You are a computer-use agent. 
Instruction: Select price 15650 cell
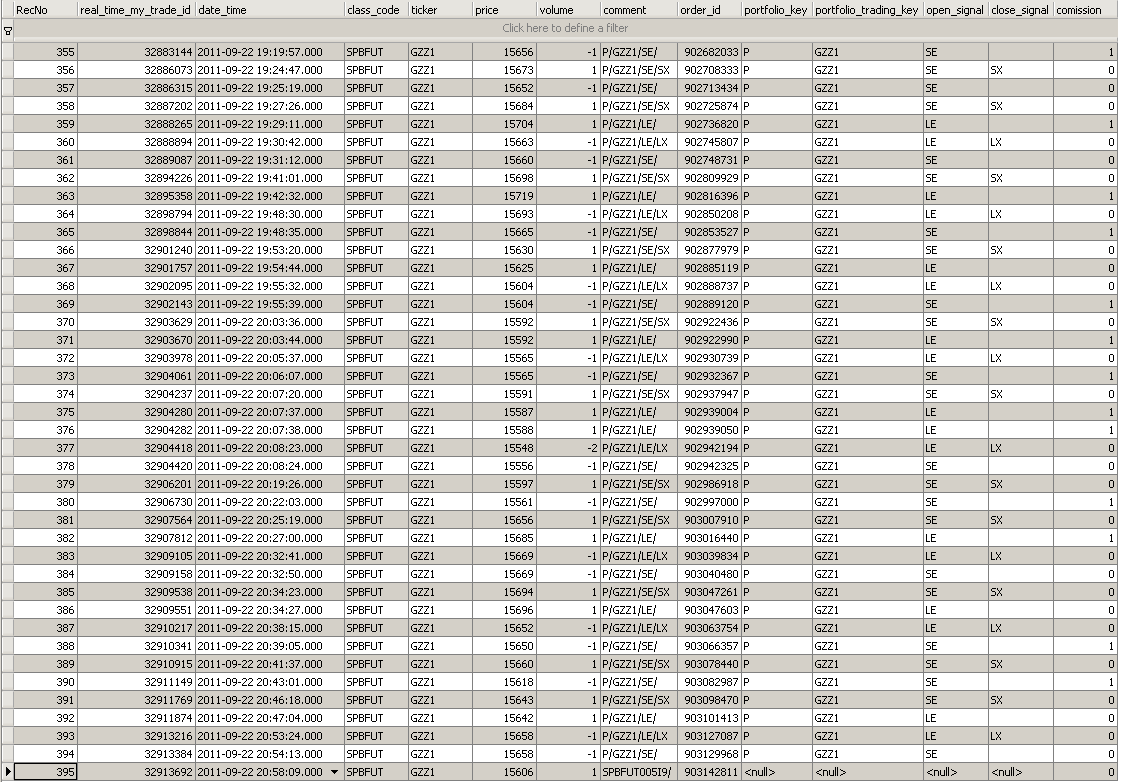coord(504,646)
